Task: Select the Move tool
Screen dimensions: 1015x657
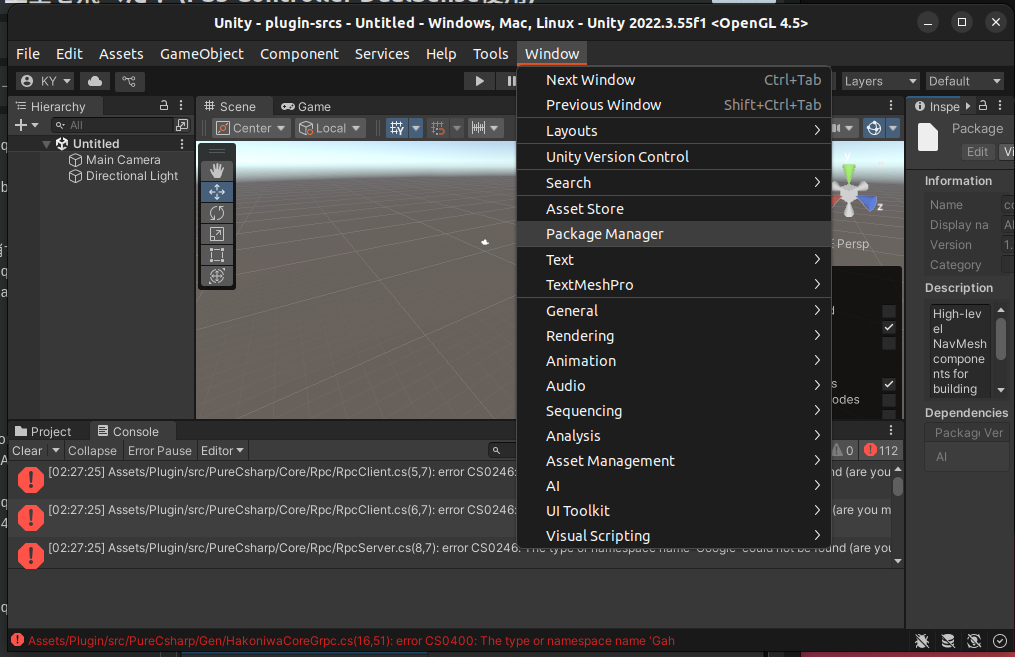Action: tap(217, 192)
